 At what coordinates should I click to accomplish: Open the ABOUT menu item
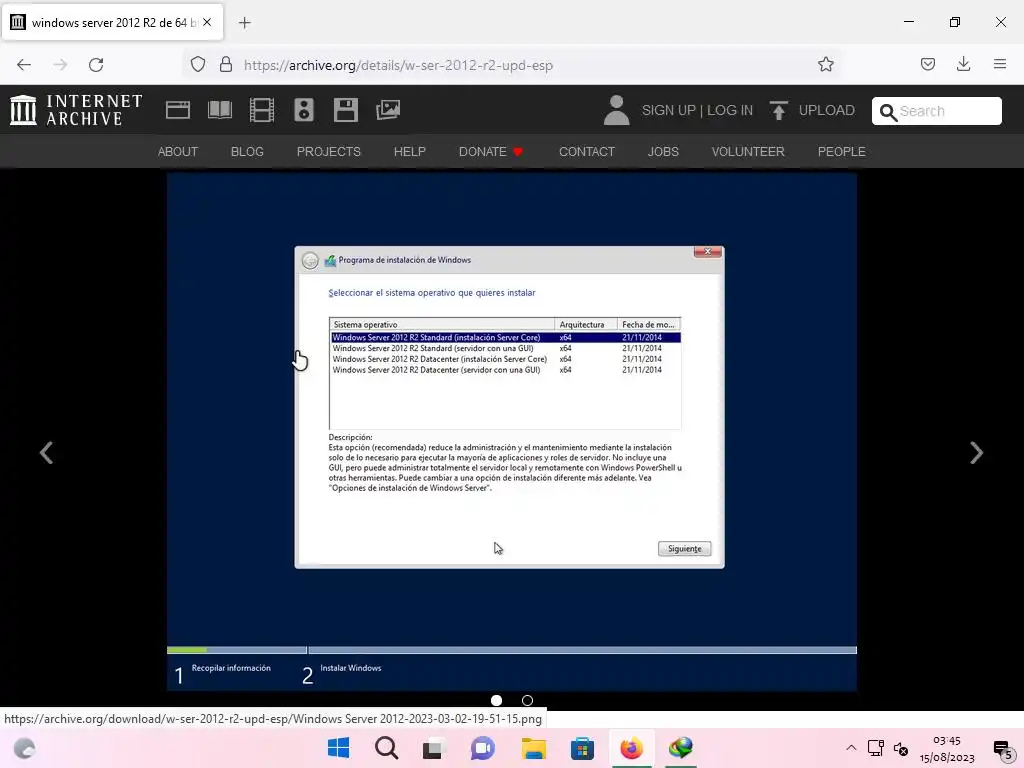(x=178, y=152)
